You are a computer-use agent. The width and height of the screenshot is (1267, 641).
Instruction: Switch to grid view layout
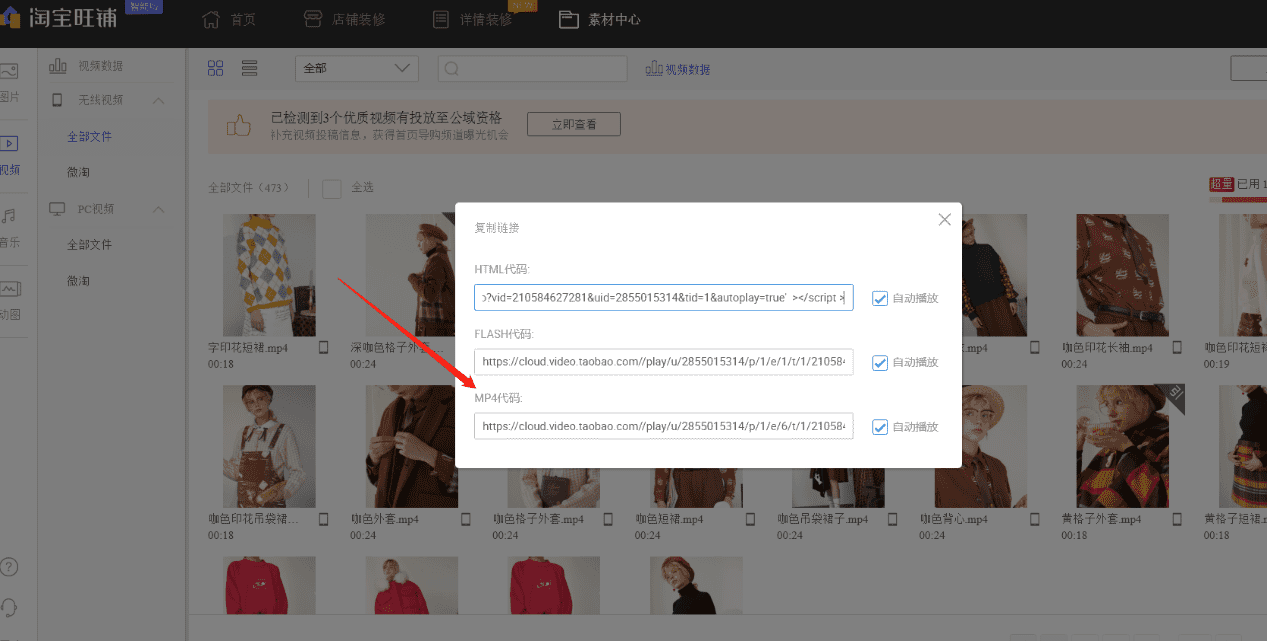pos(215,68)
